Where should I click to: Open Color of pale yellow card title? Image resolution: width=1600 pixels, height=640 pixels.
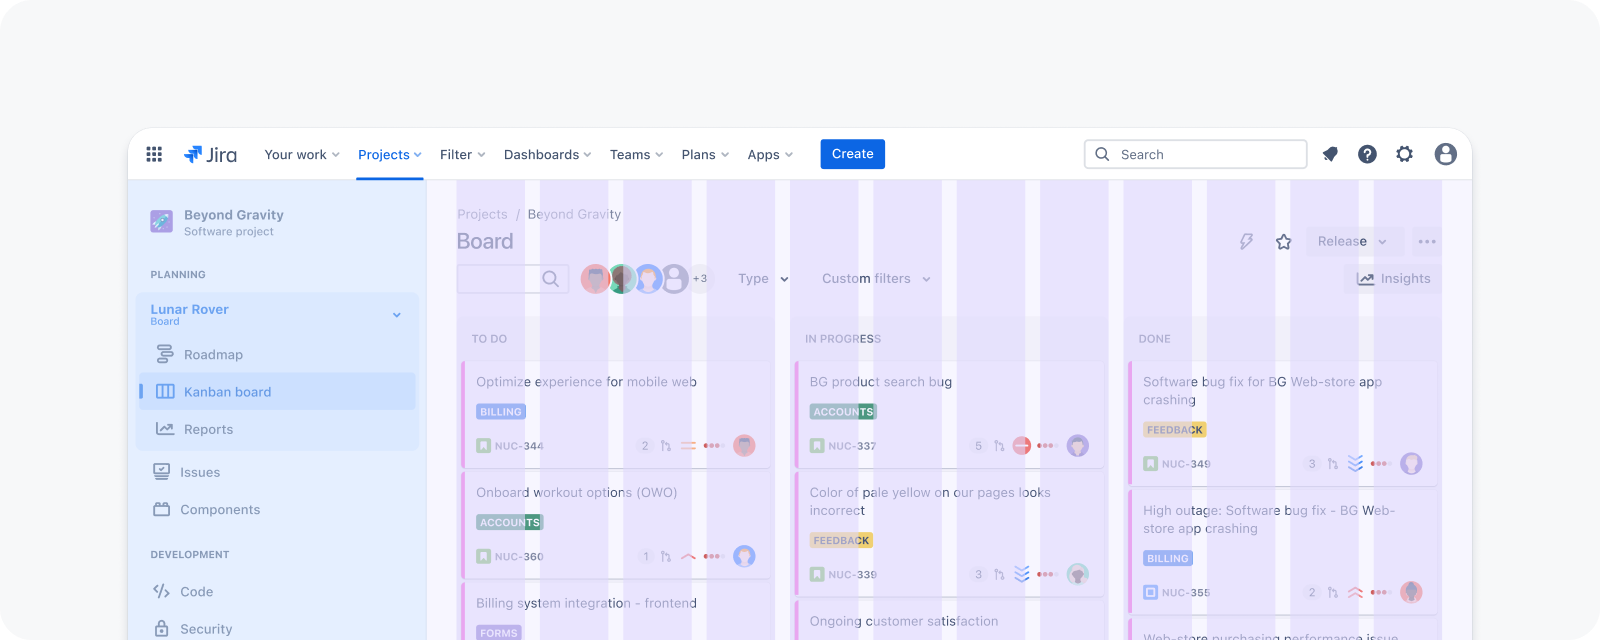click(930, 502)
